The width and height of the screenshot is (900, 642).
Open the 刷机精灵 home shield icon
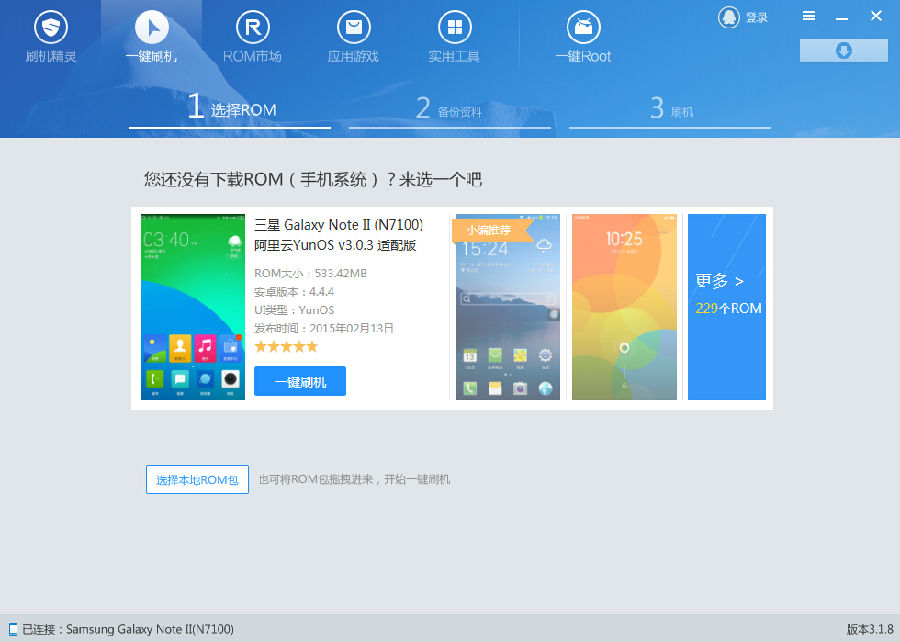(x=51, y=27)
